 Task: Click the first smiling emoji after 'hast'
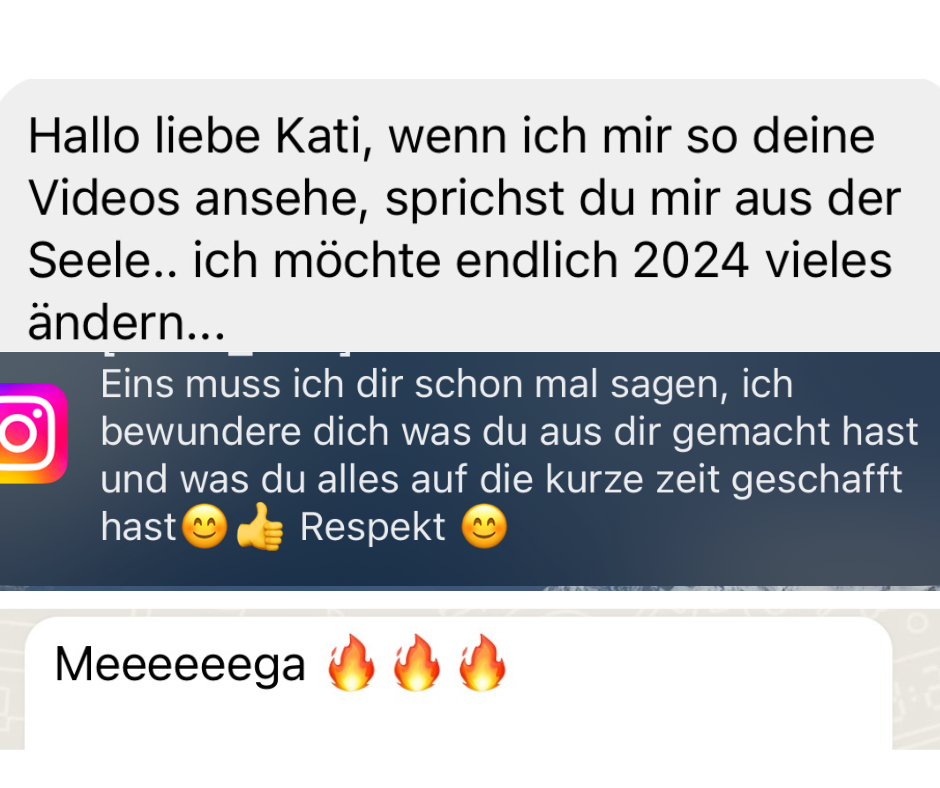pyautogui.click(x=204, y=527)
